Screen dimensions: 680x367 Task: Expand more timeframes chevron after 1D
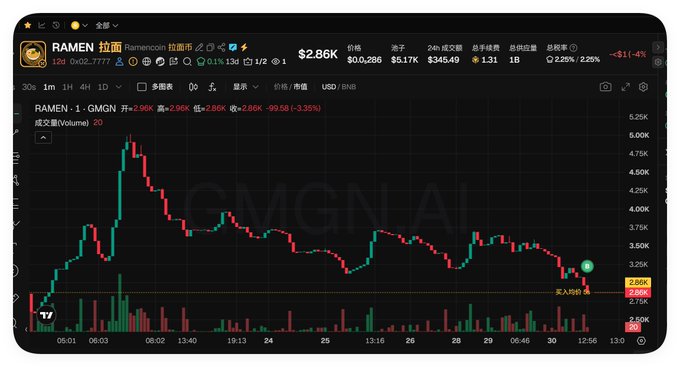pos(118,87)
